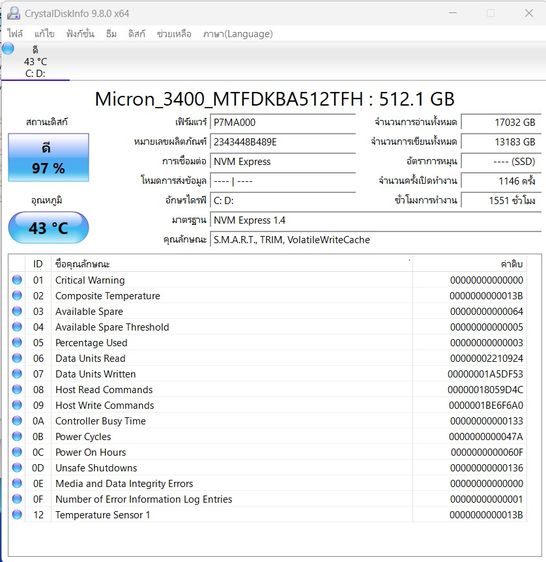The height and width of the screenshot is (562, 546).
Task: Select the C: D: drive tab at top
Action: (35, 61)
